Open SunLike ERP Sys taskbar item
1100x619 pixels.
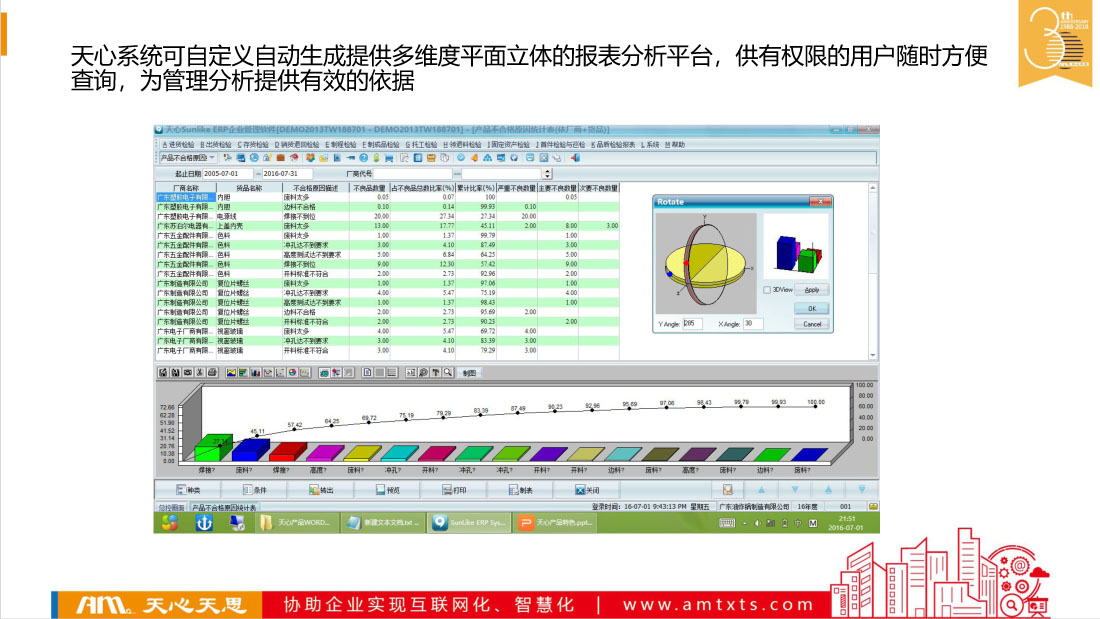[470, 523]
